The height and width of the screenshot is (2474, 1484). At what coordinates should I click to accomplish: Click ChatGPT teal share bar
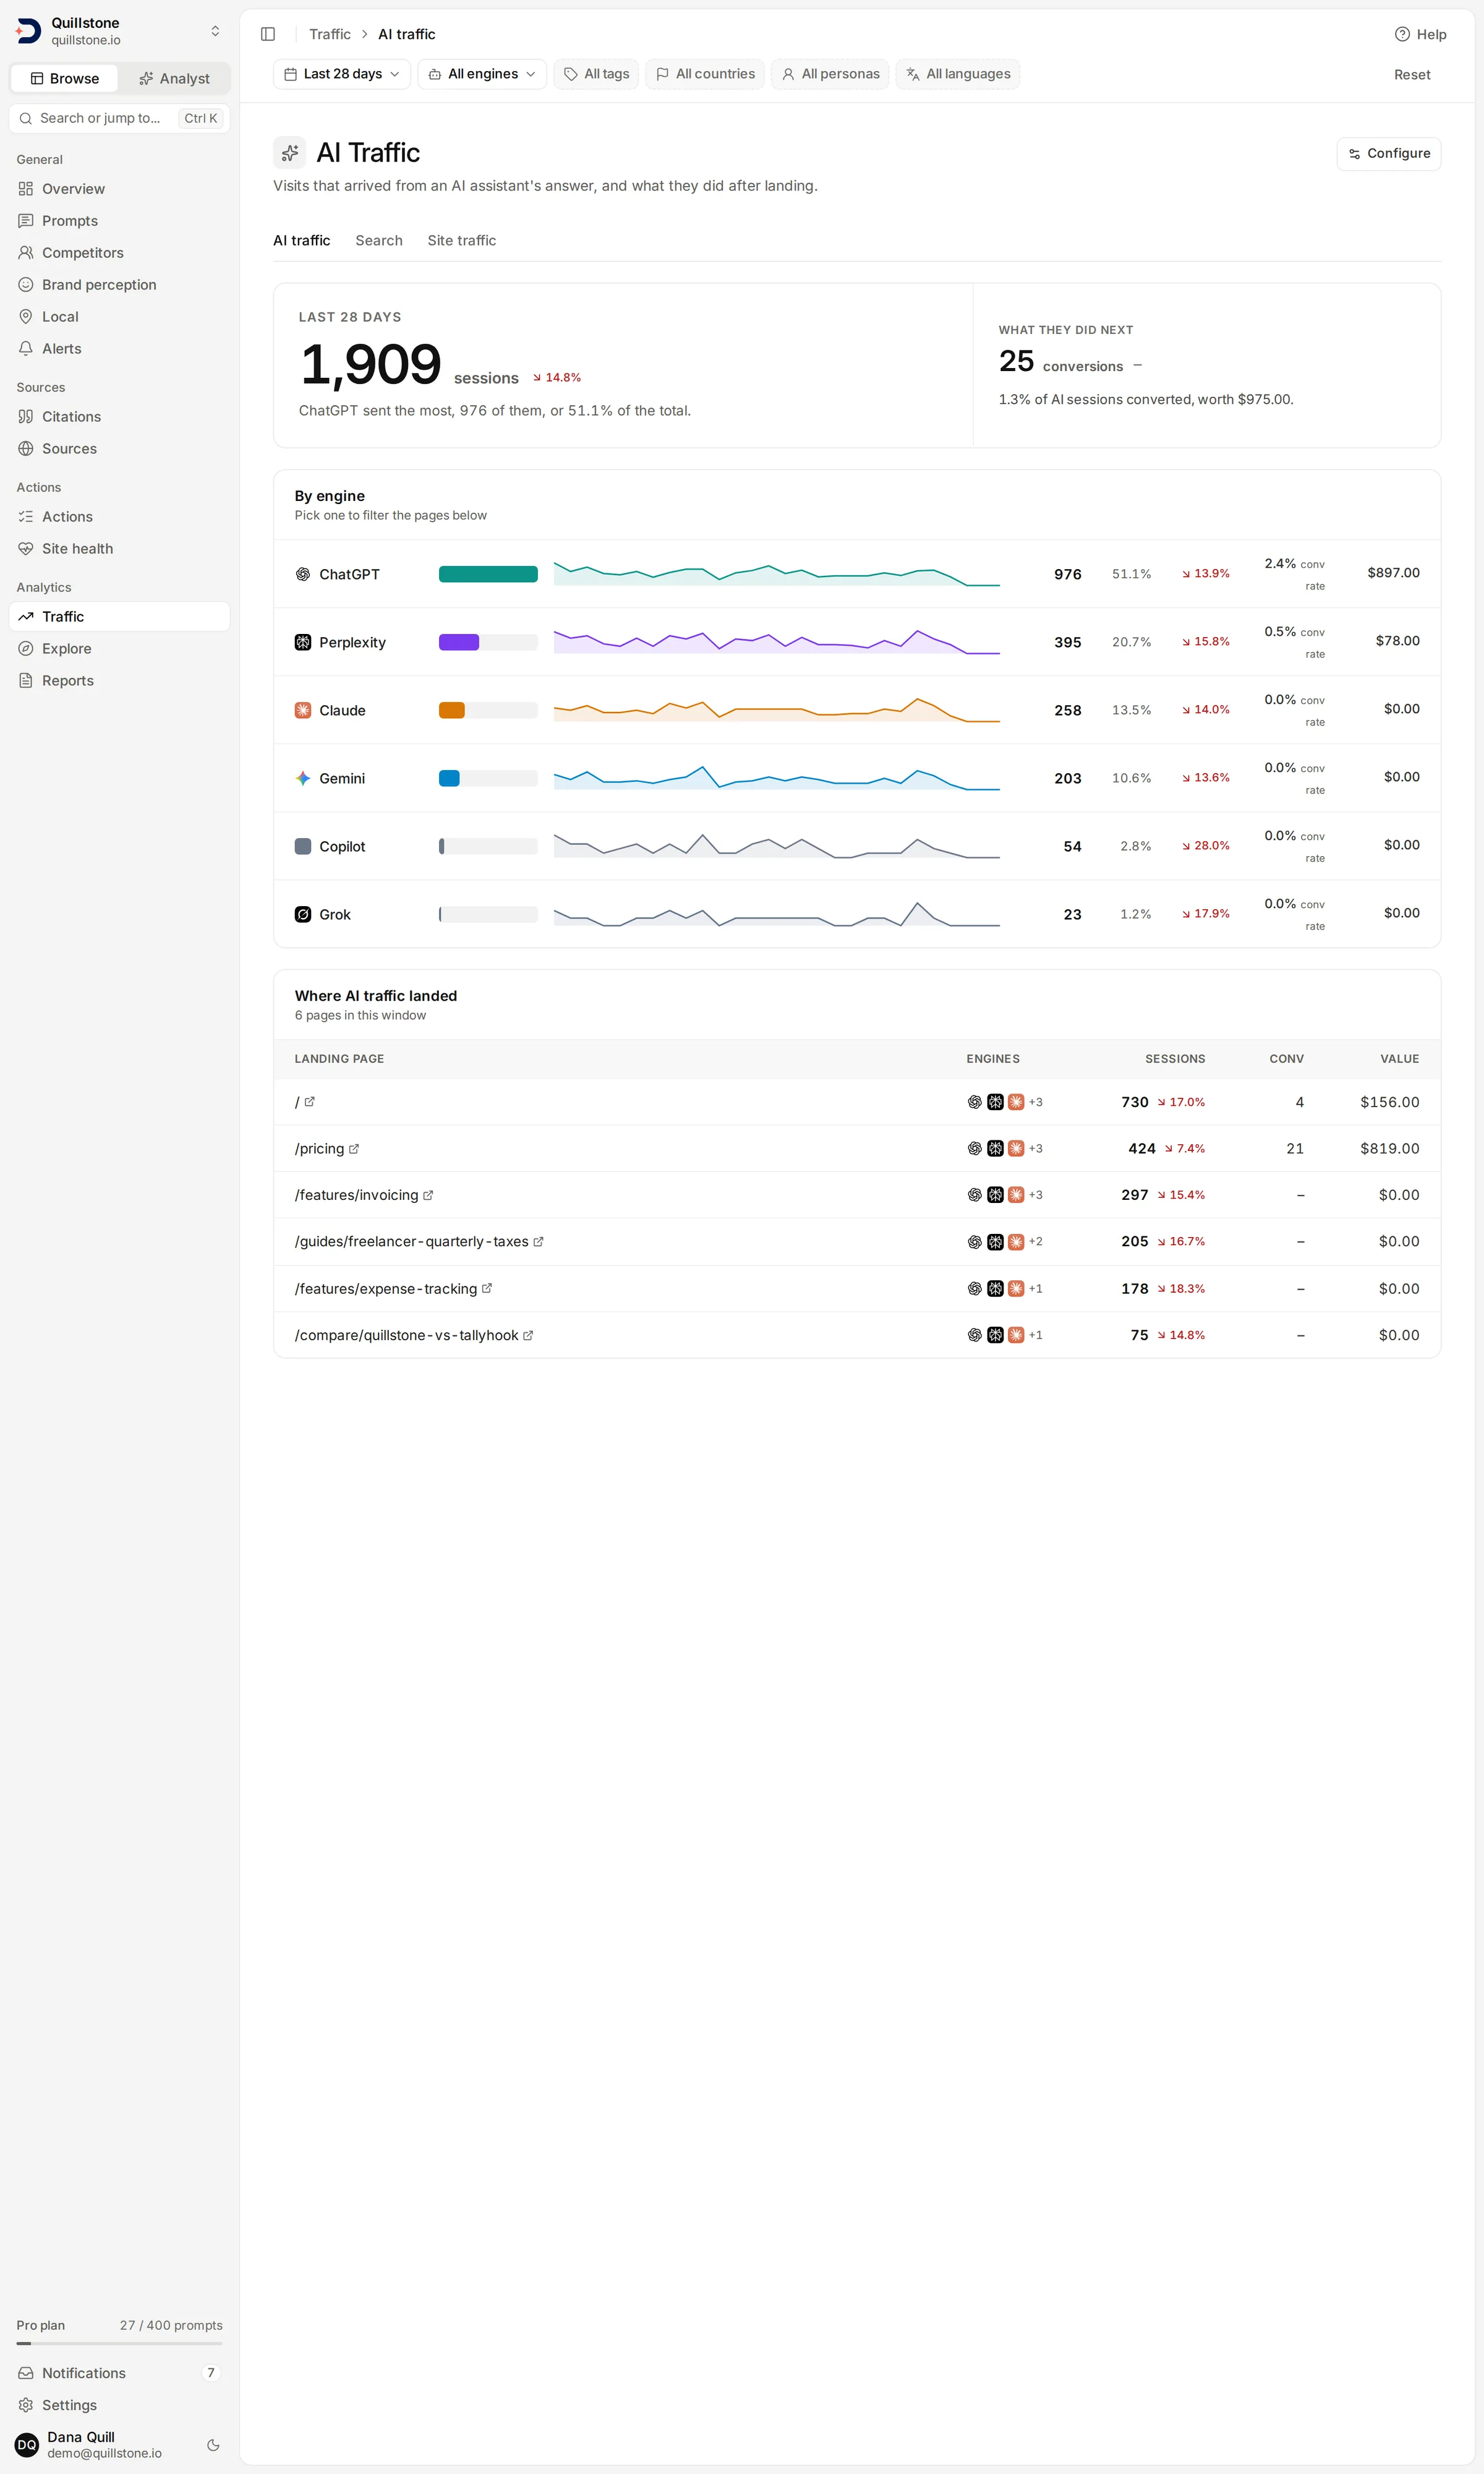coord(488,574)
